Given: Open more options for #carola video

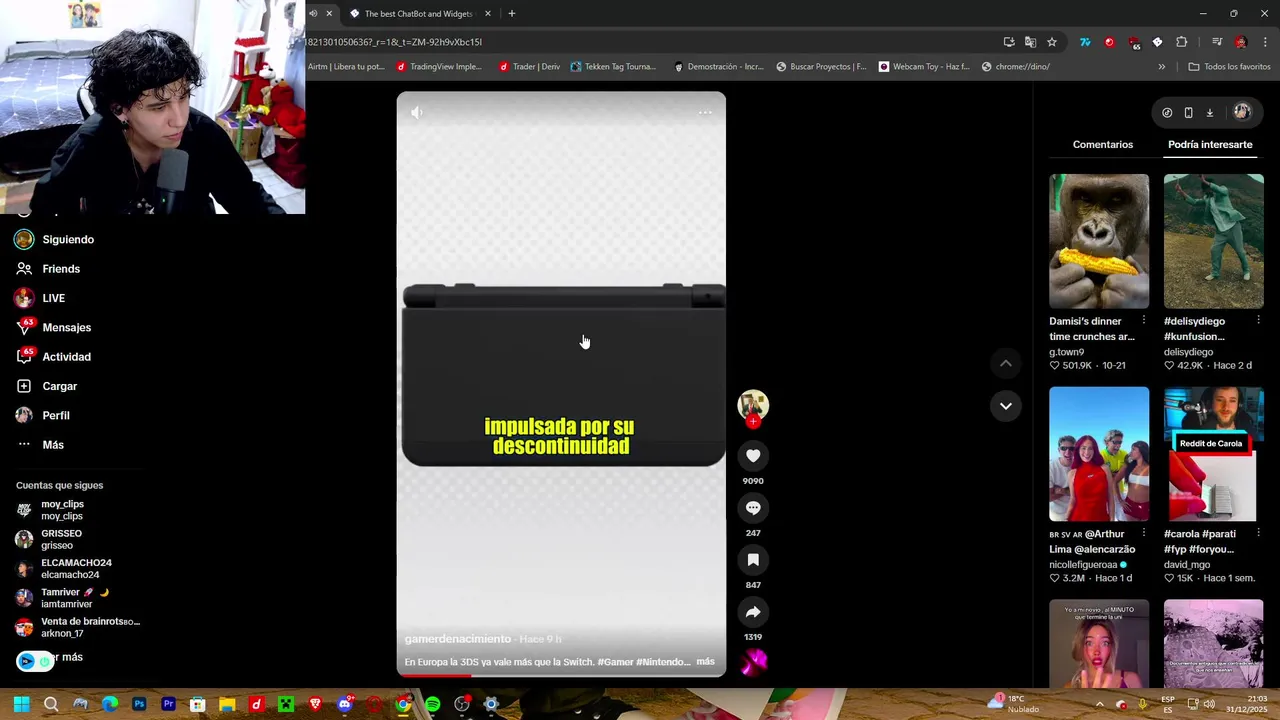Looking at the screenshot, I should click(x=1258, y=534).
